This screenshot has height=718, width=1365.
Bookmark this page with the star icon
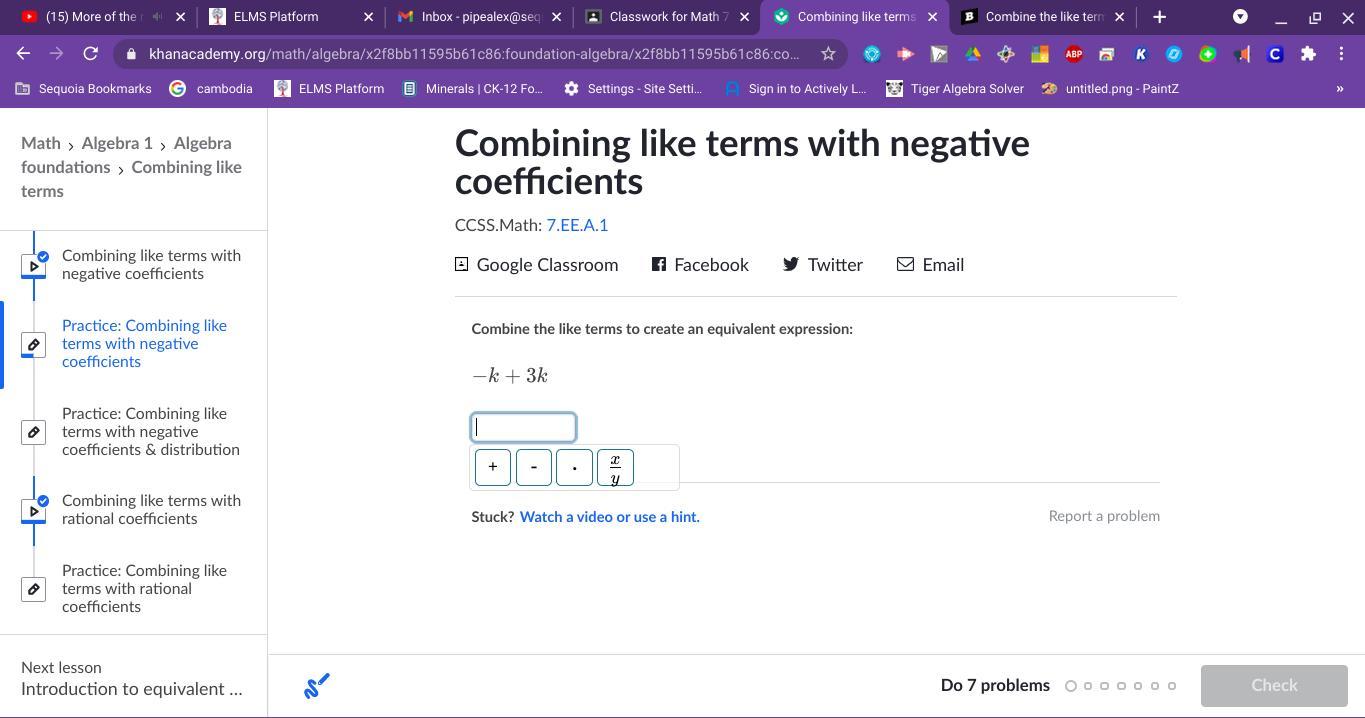[828, 54]
